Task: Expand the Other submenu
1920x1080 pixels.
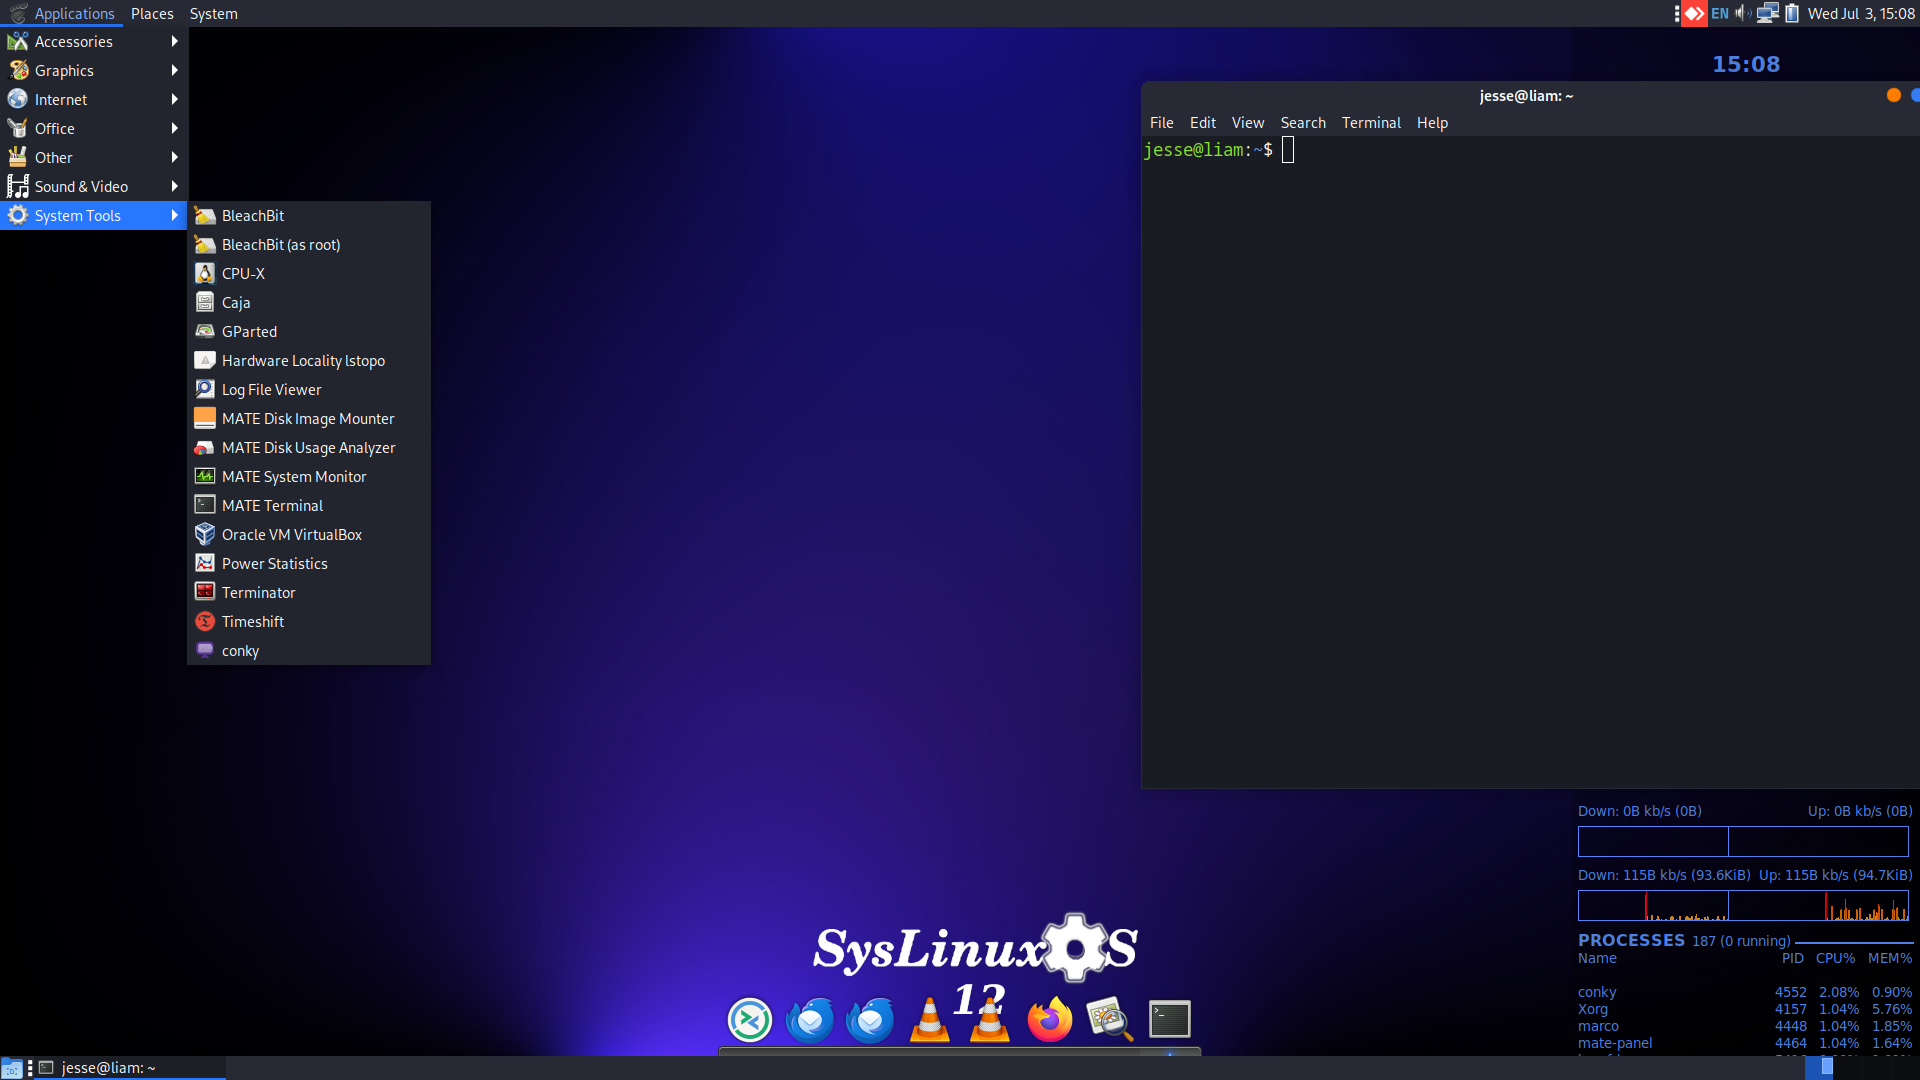Action: point(94,158)
